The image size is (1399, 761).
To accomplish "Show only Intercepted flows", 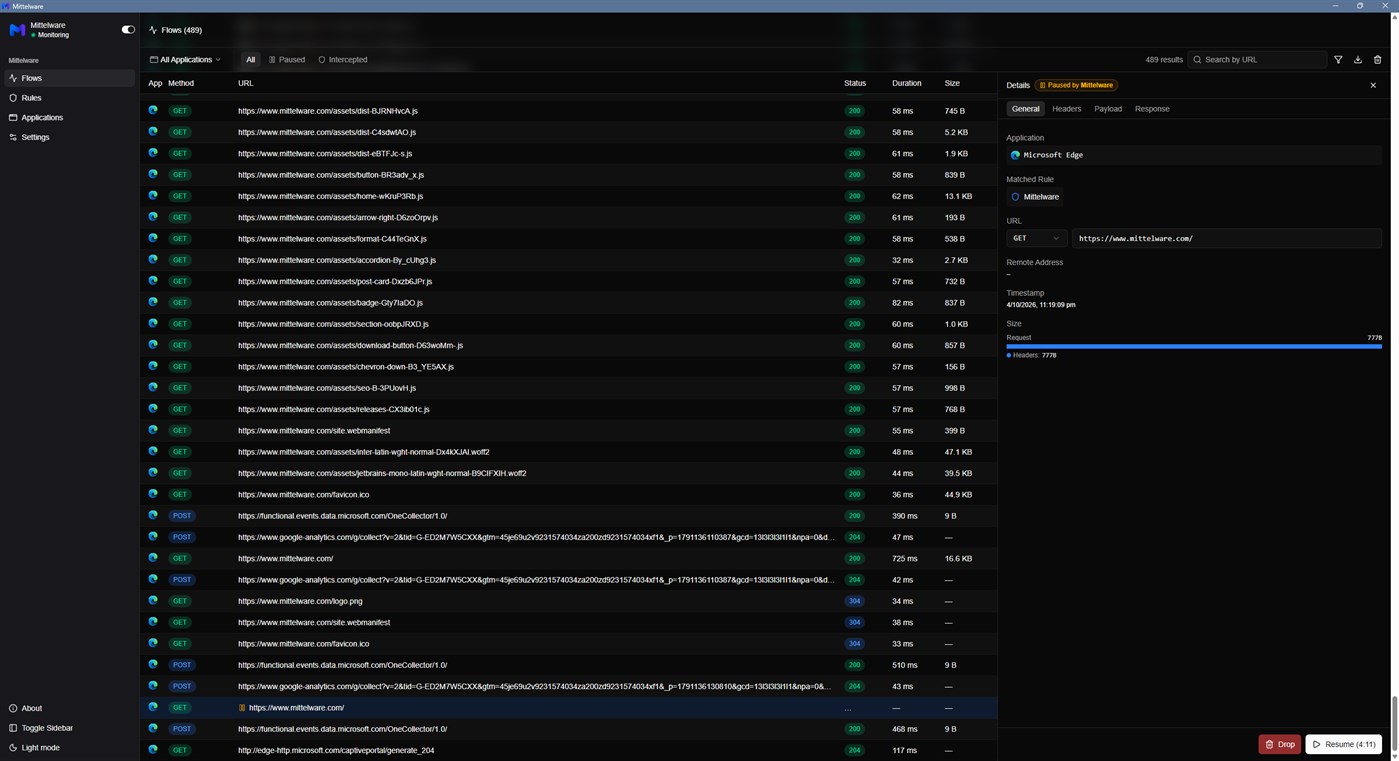I will [343, 60].
